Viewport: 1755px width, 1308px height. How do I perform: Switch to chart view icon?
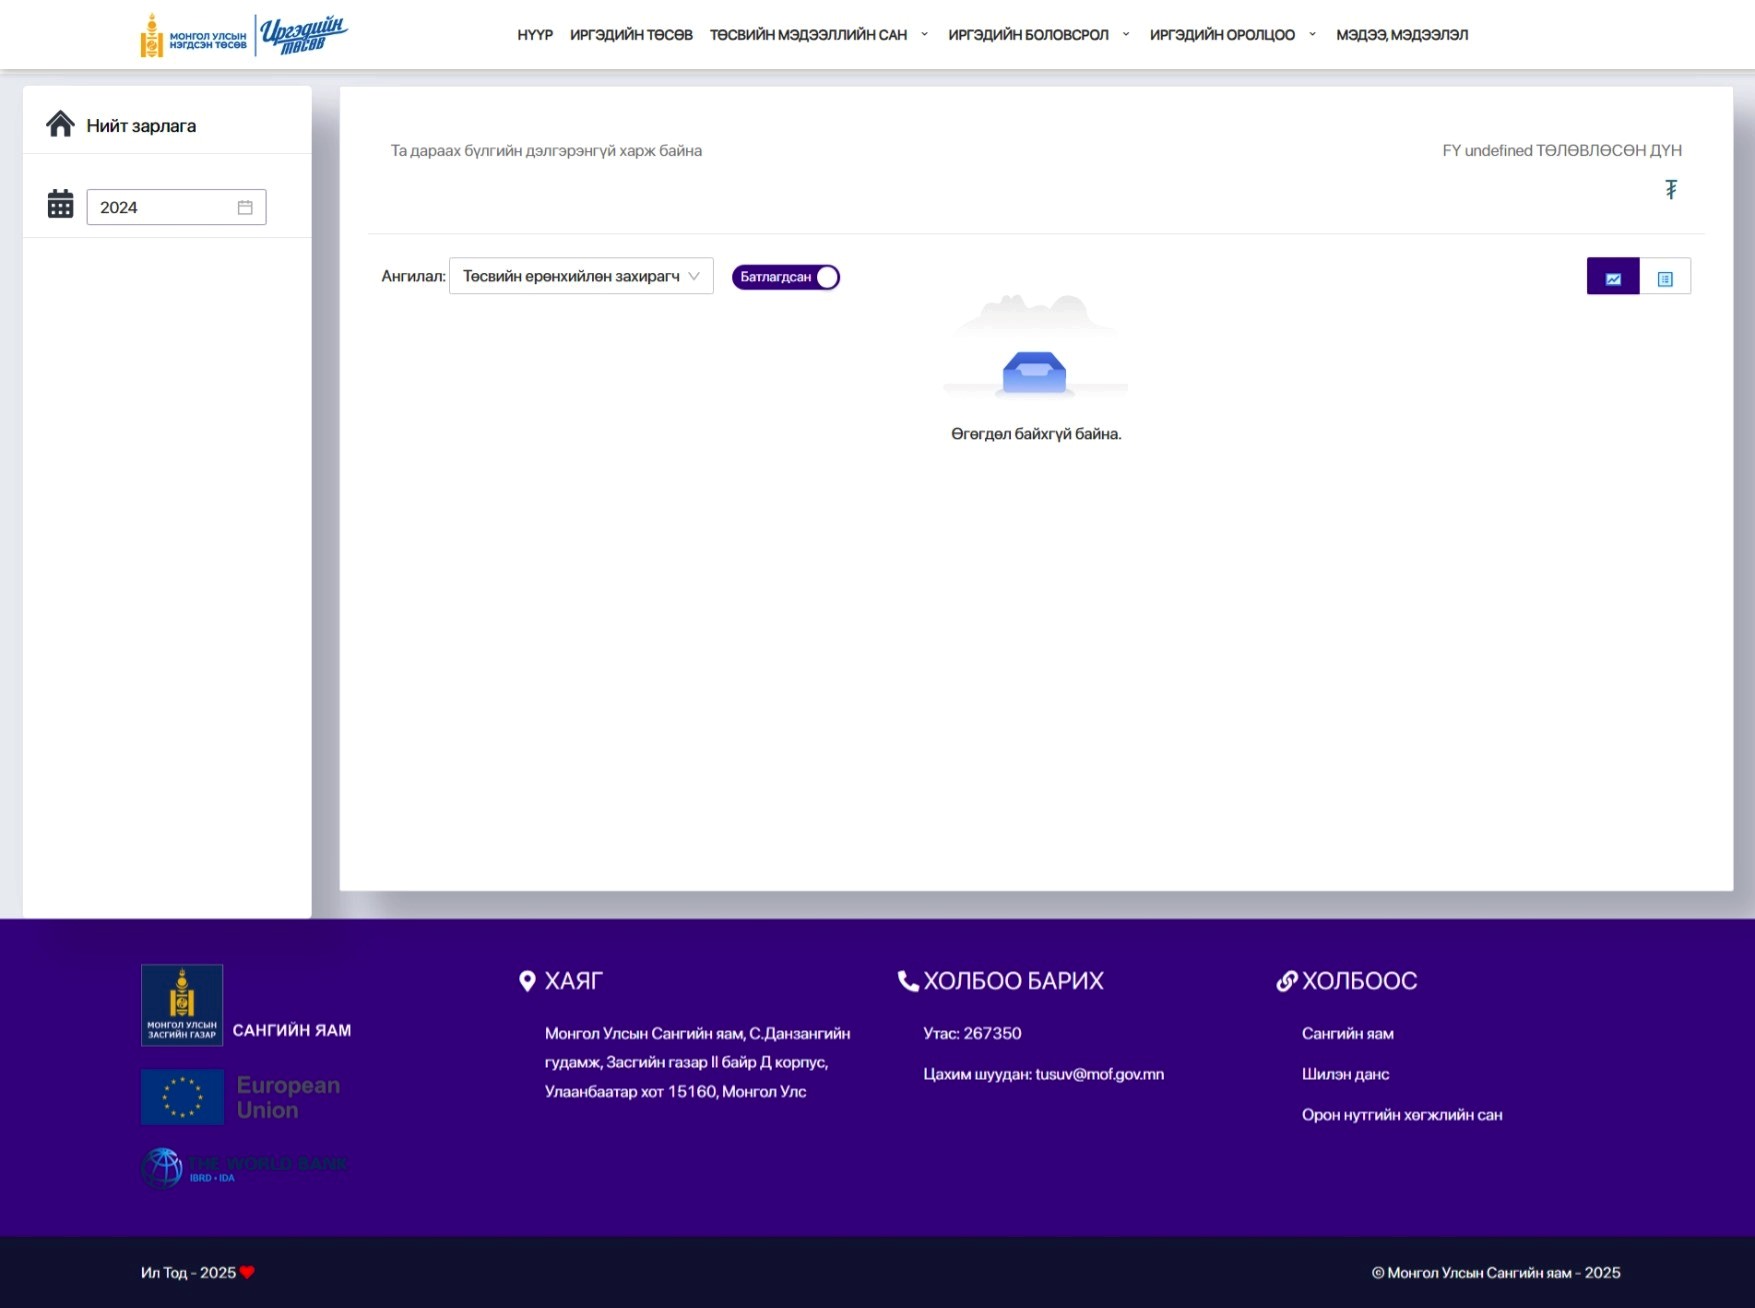(x=1612, y=277)
